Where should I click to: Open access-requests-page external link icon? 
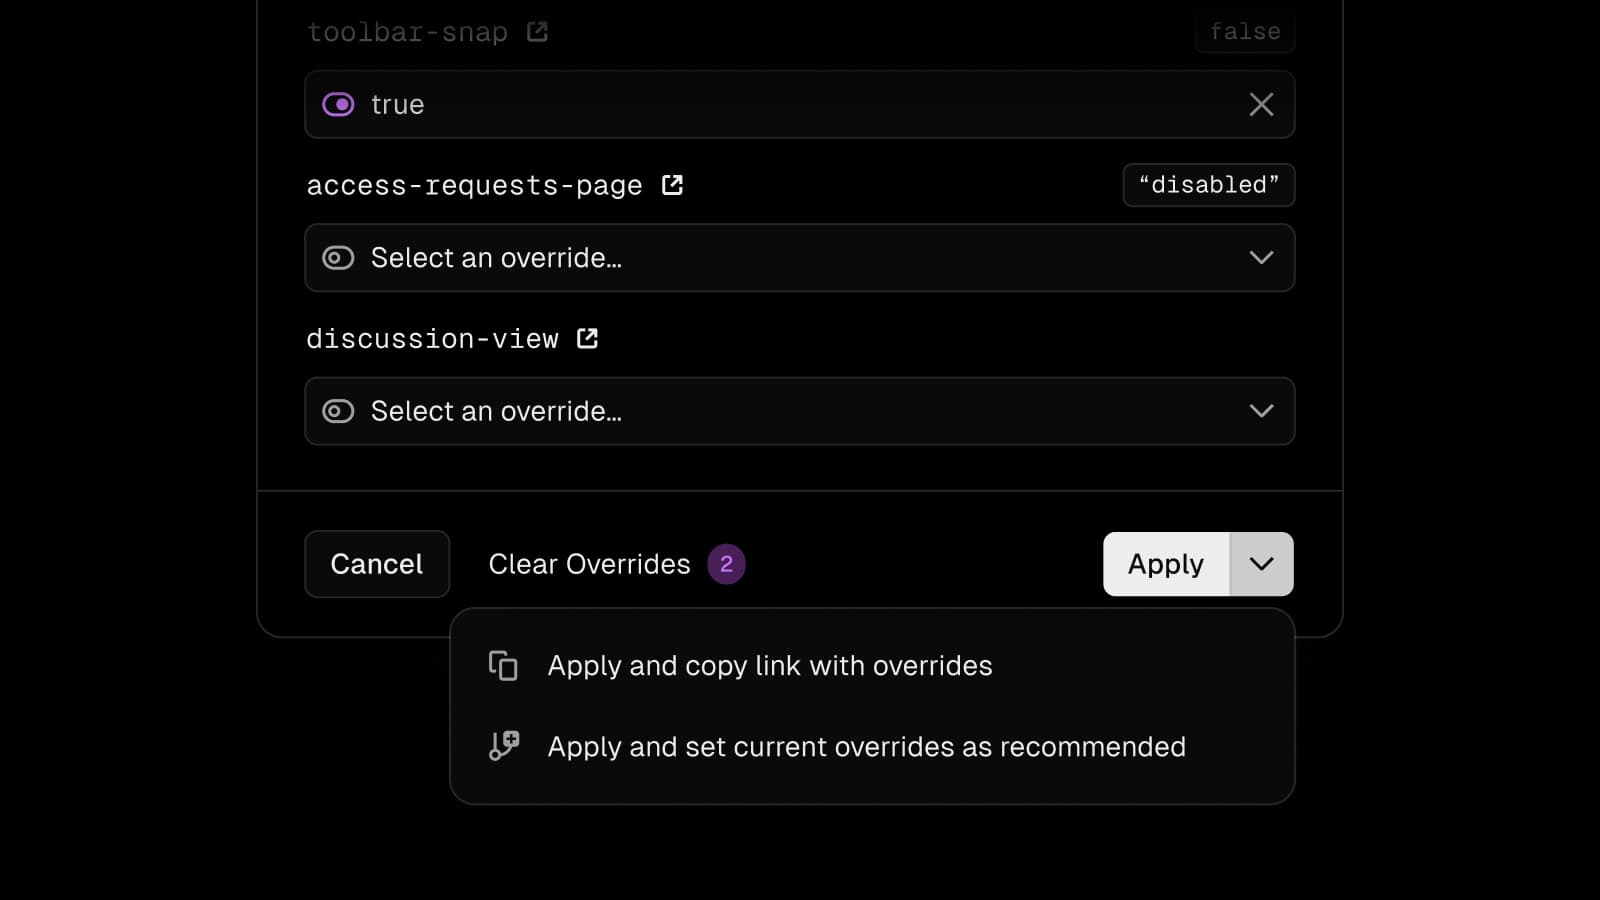(672, 185)
